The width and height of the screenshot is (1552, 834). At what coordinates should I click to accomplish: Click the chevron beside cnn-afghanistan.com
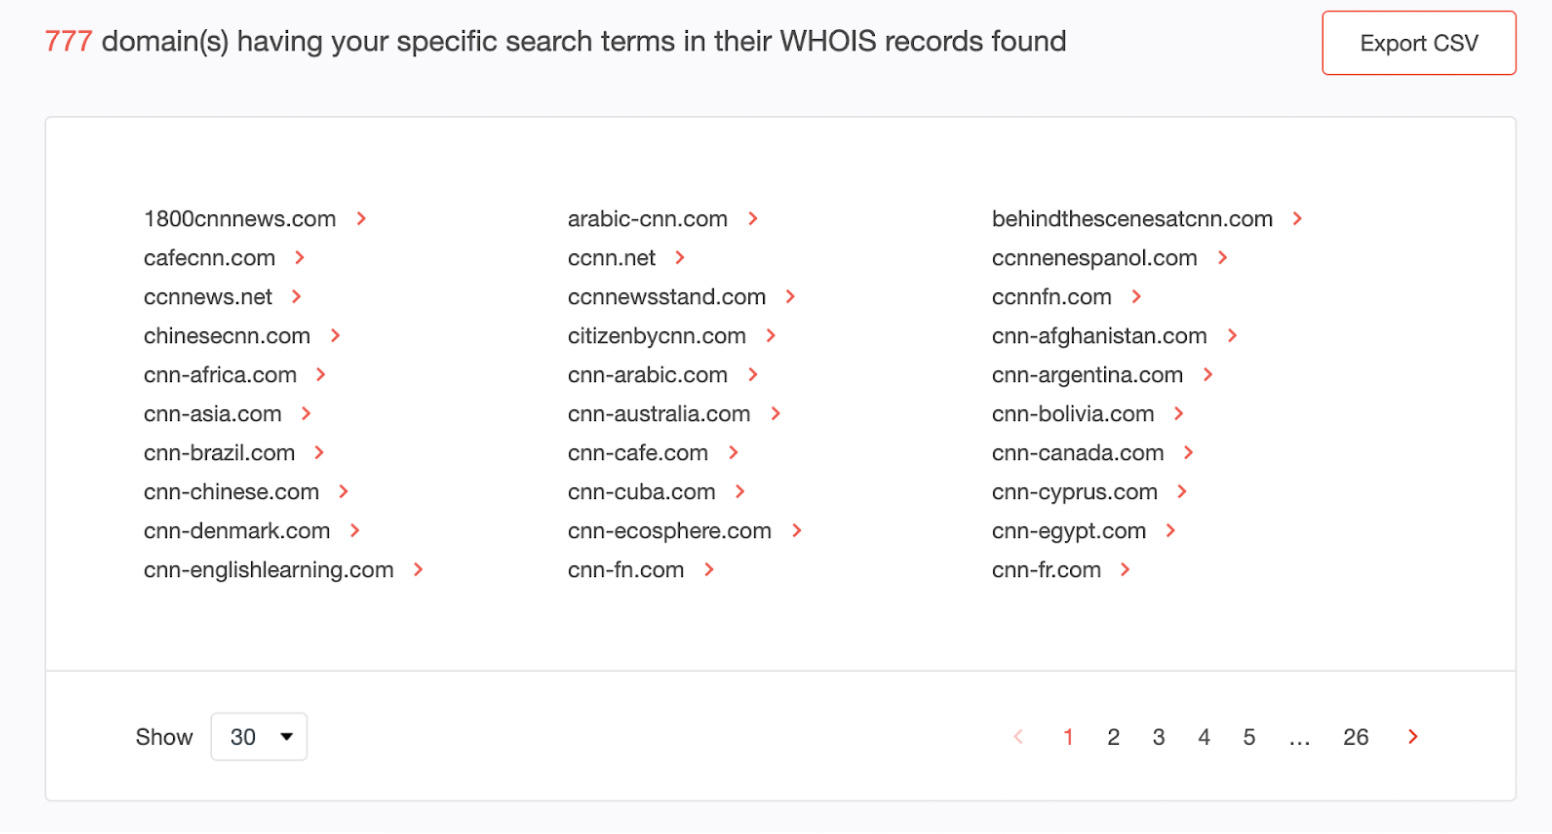[1232, 336]
